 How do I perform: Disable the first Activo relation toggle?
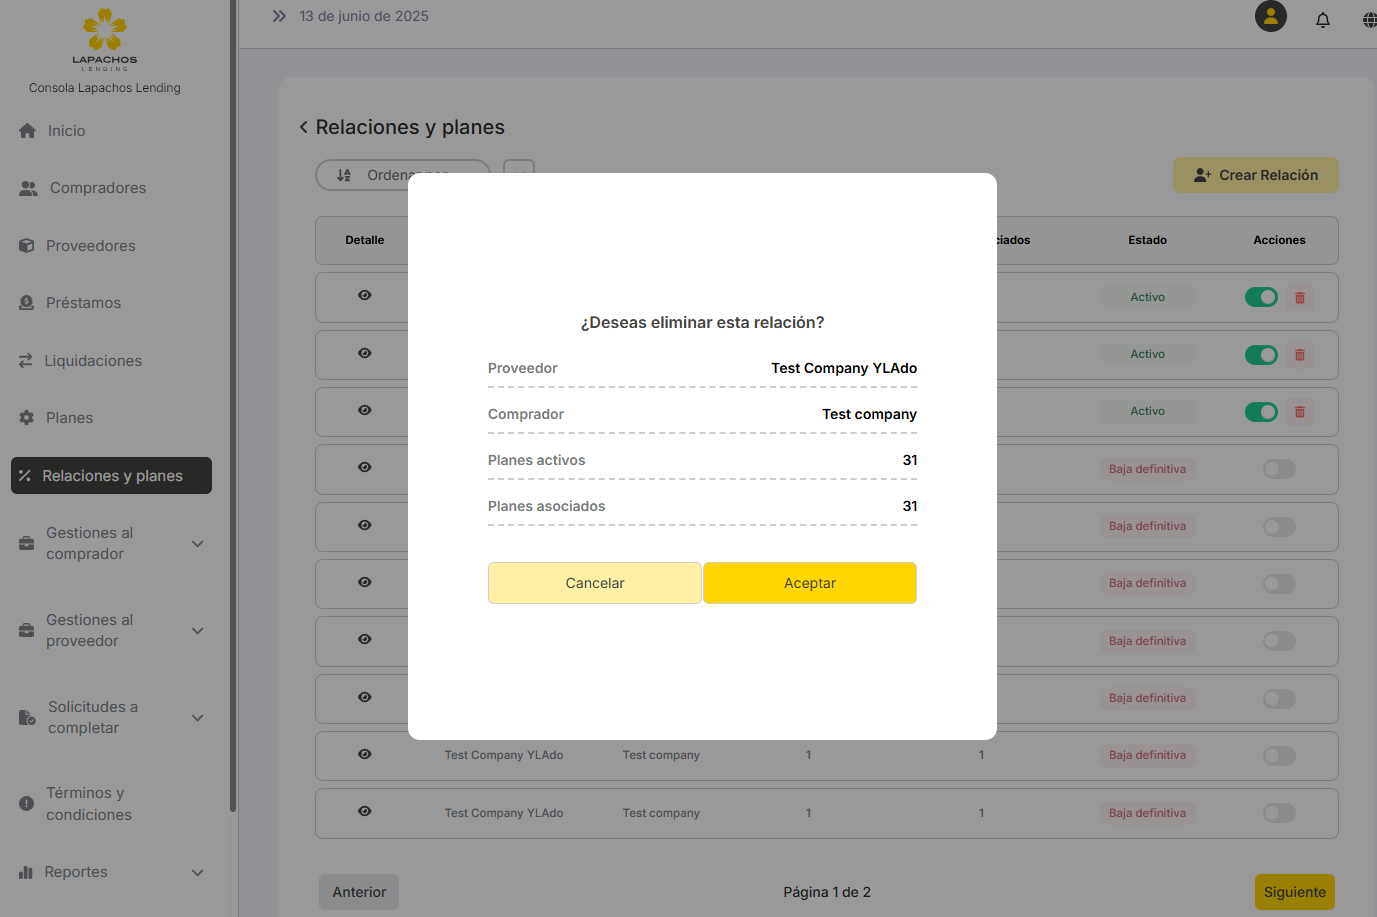pos(1261,298)
